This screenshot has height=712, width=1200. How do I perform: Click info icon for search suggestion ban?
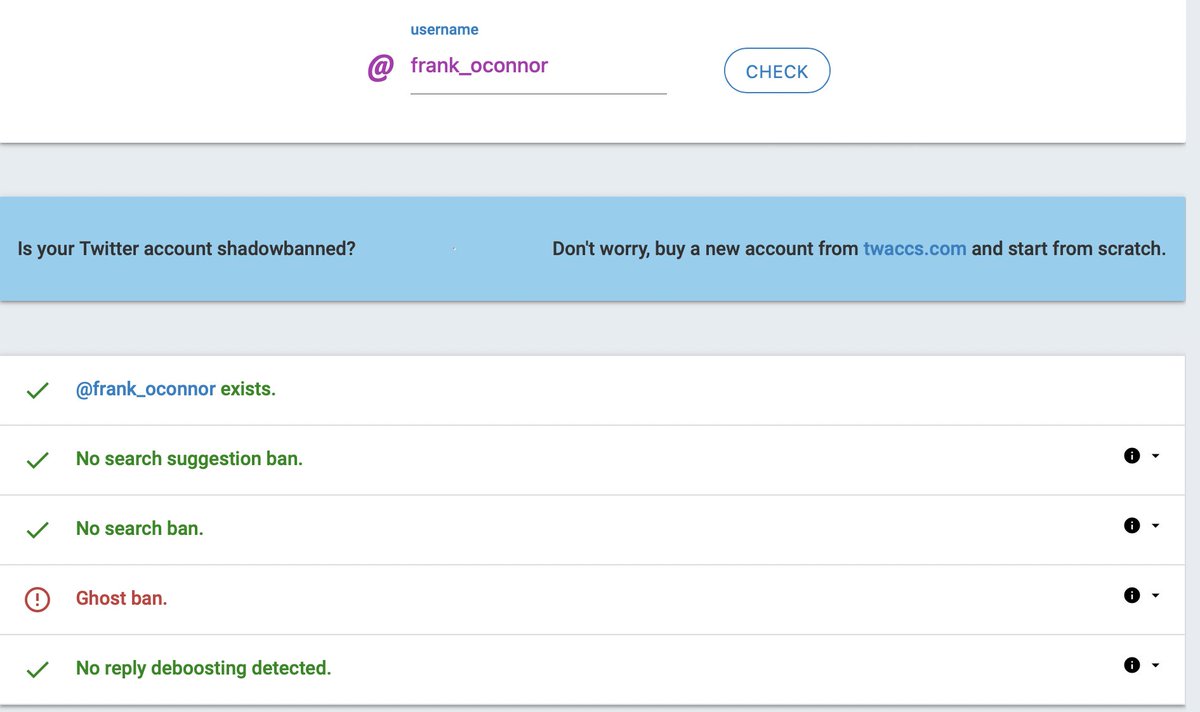point(1132,456)
